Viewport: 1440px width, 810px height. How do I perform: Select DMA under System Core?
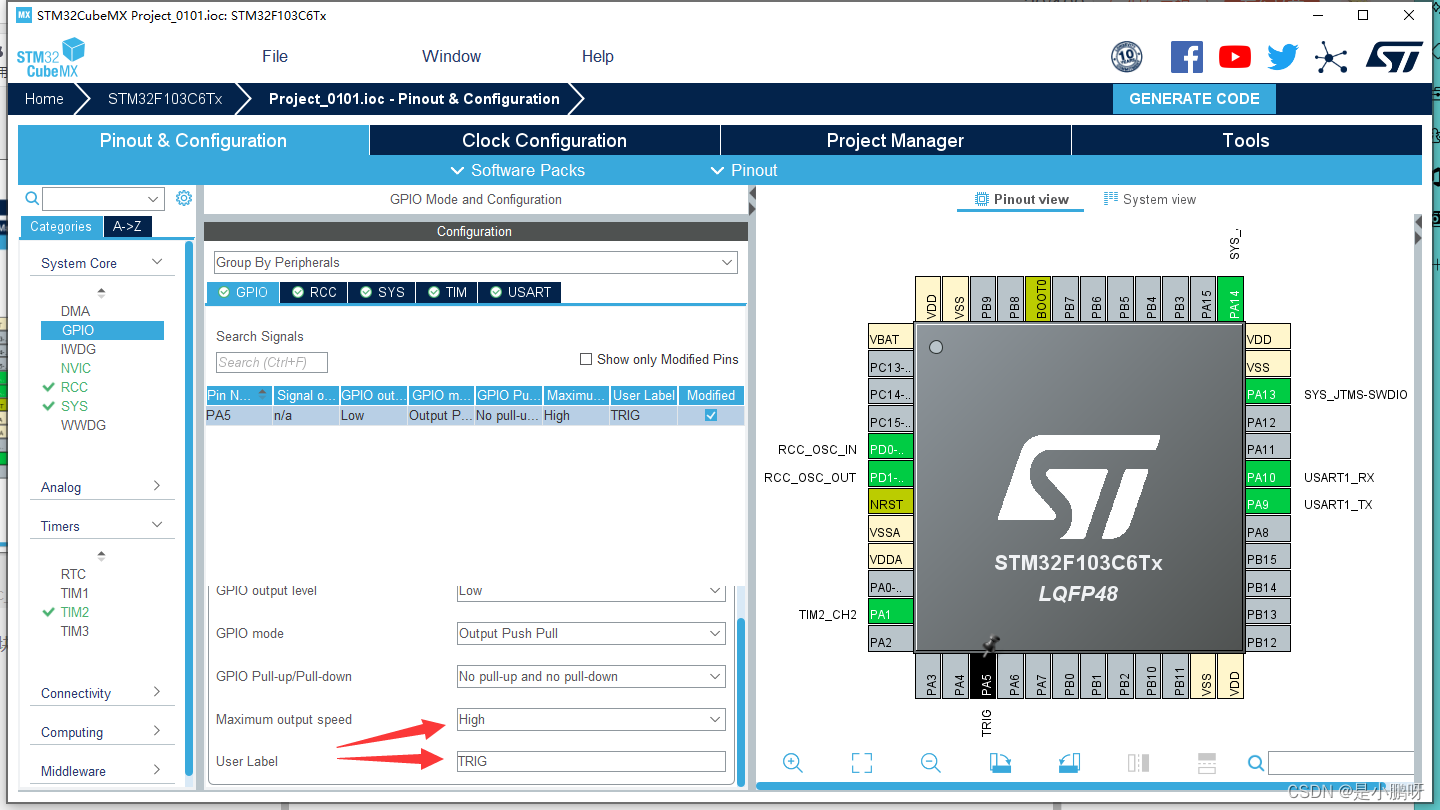click(75, 311)
